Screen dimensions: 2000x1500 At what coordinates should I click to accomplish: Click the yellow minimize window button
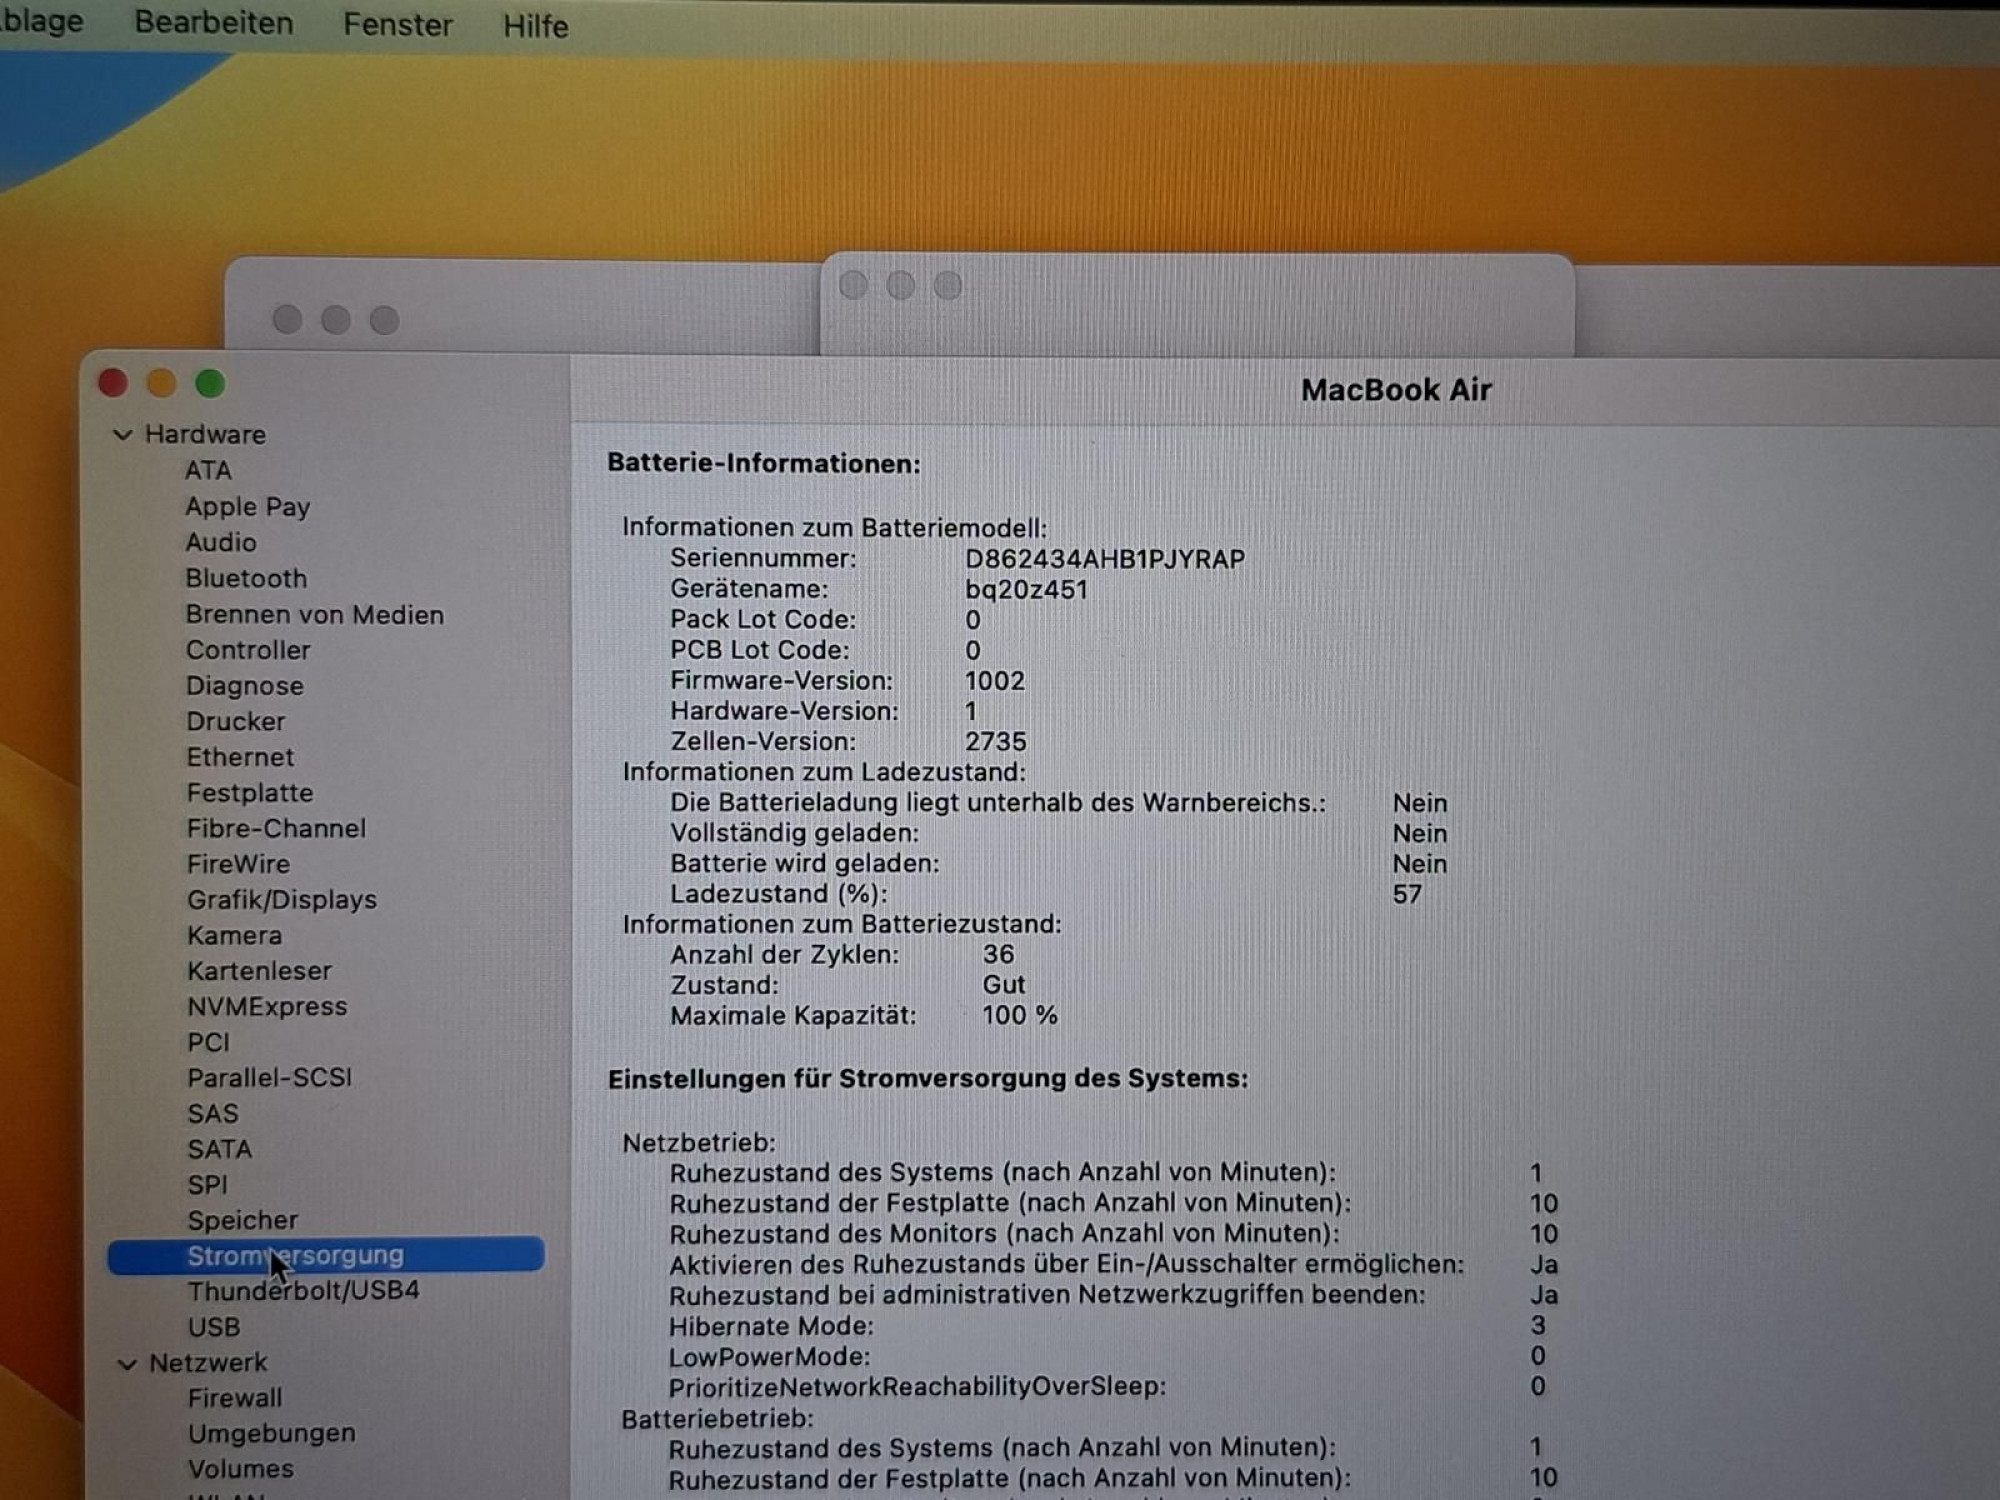click(x=161, y=383)
